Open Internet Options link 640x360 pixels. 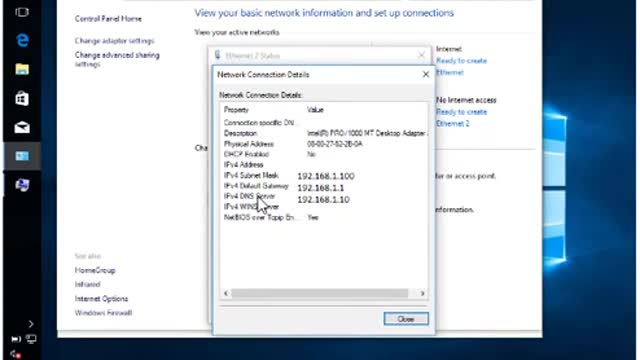[x=101, y=299]
